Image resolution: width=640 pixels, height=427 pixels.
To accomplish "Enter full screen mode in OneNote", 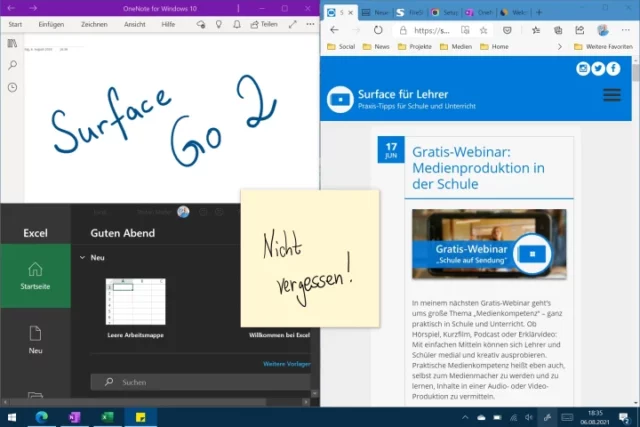I will 292,24.
